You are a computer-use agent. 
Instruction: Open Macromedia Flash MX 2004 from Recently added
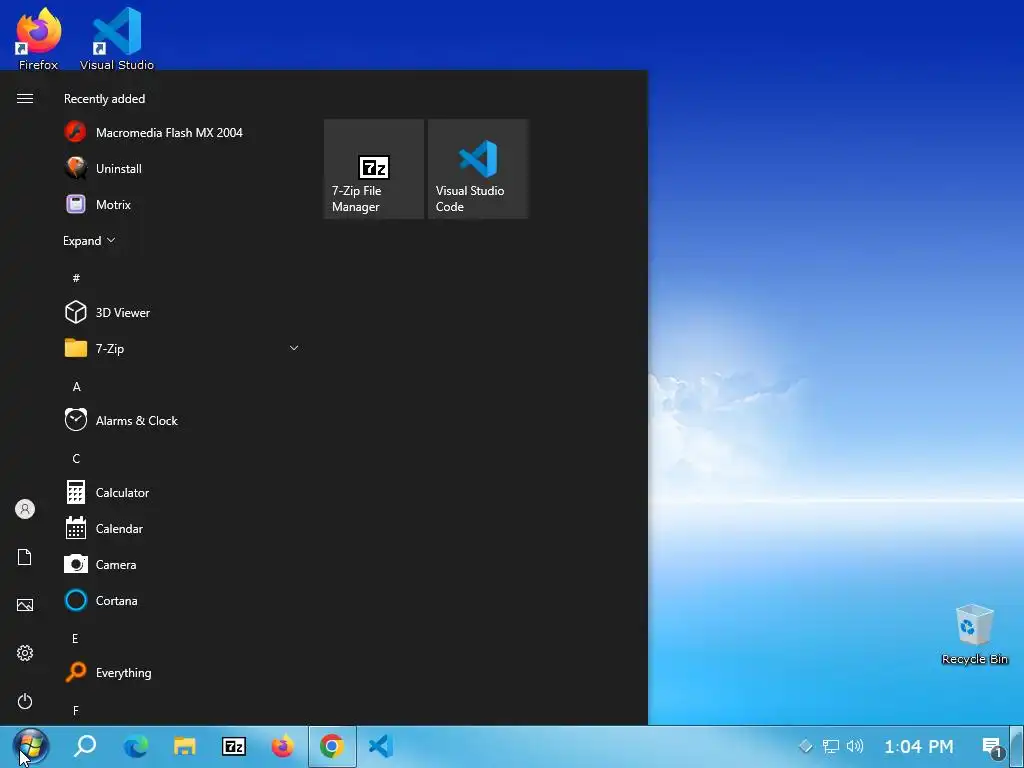(x=183, y=133)
